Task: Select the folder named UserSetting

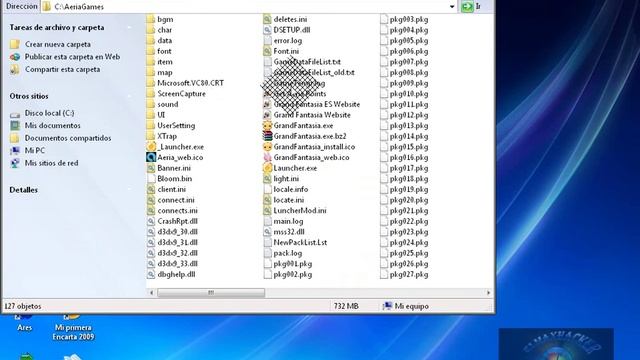Action: (x=176, y=125)
